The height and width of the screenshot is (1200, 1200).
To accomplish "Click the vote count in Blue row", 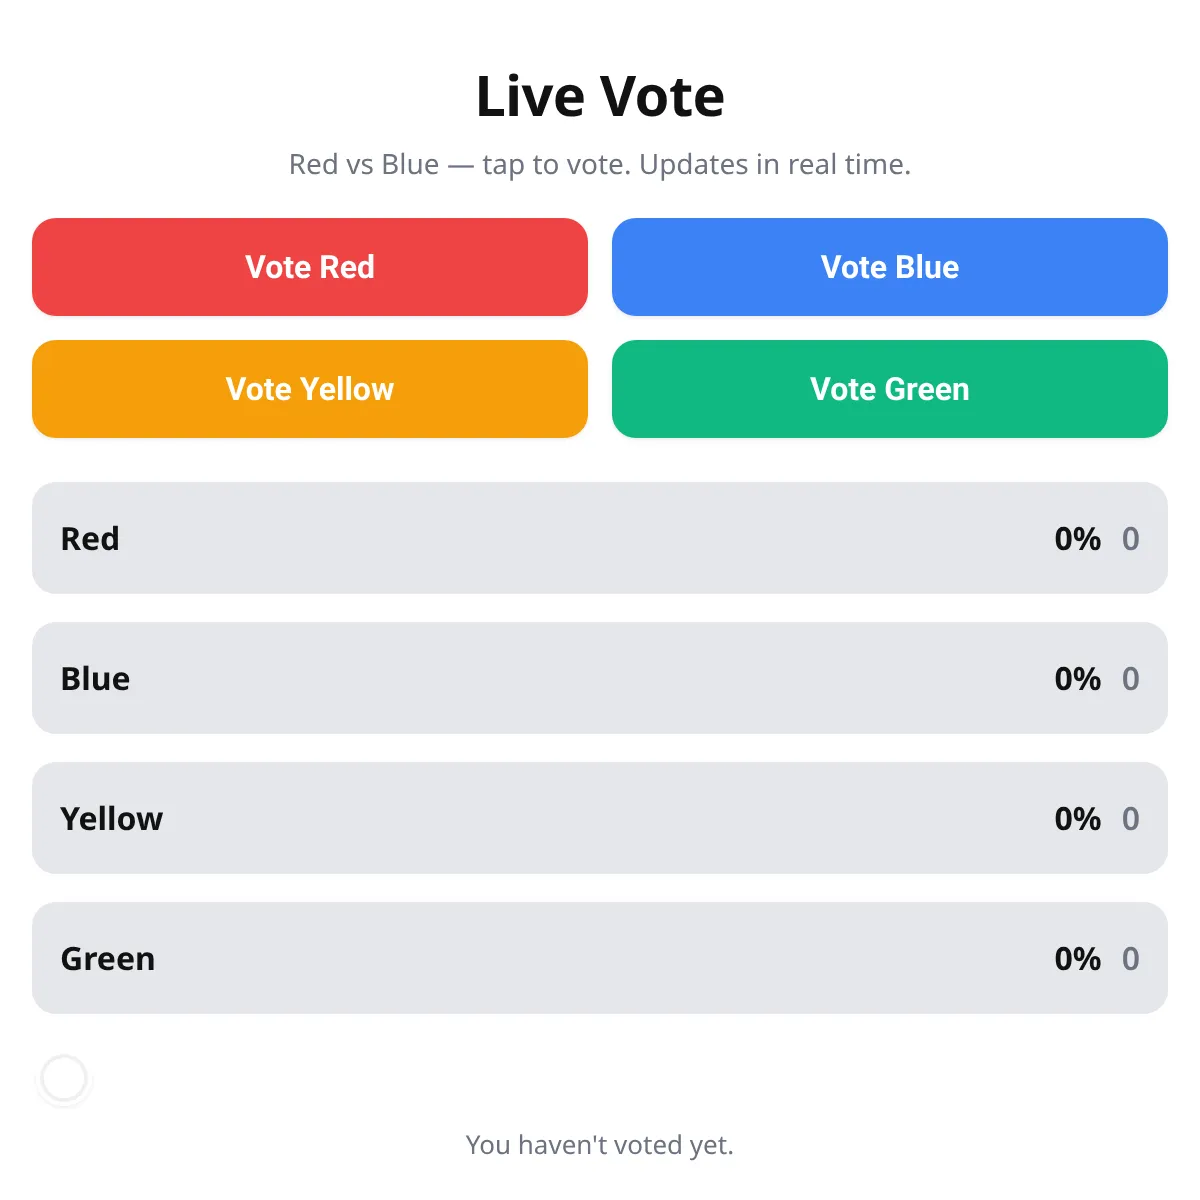I will [1130, 679].
